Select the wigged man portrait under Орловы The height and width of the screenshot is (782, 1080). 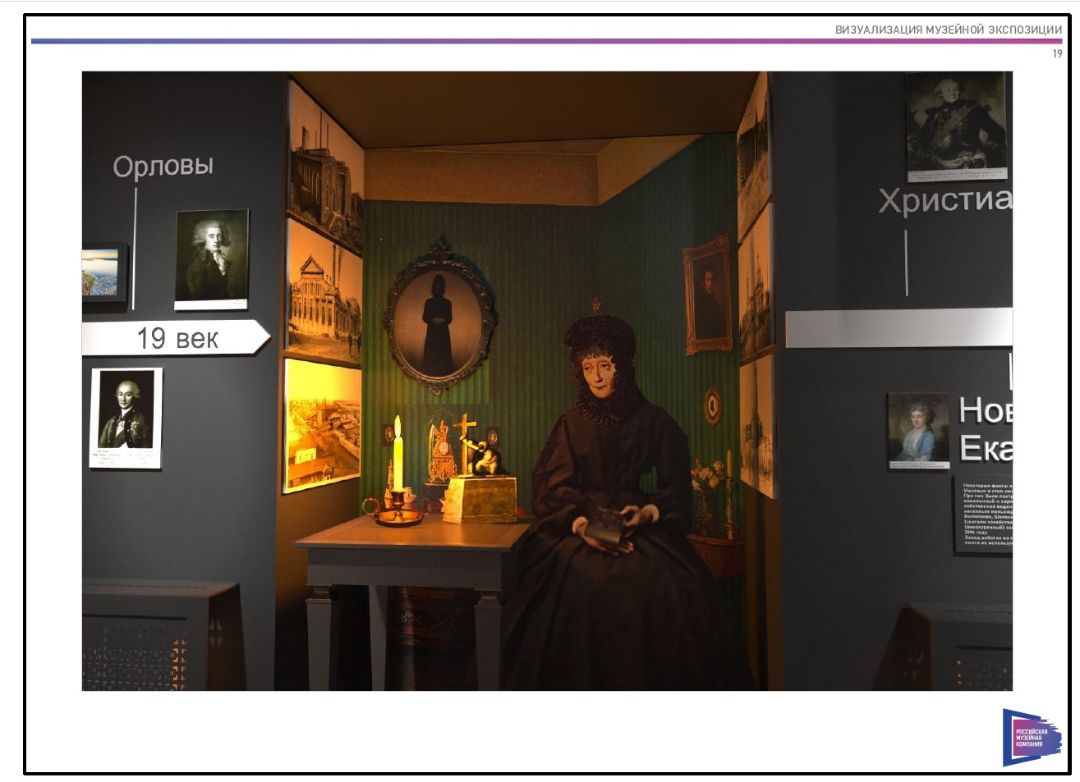coord(211,260)
